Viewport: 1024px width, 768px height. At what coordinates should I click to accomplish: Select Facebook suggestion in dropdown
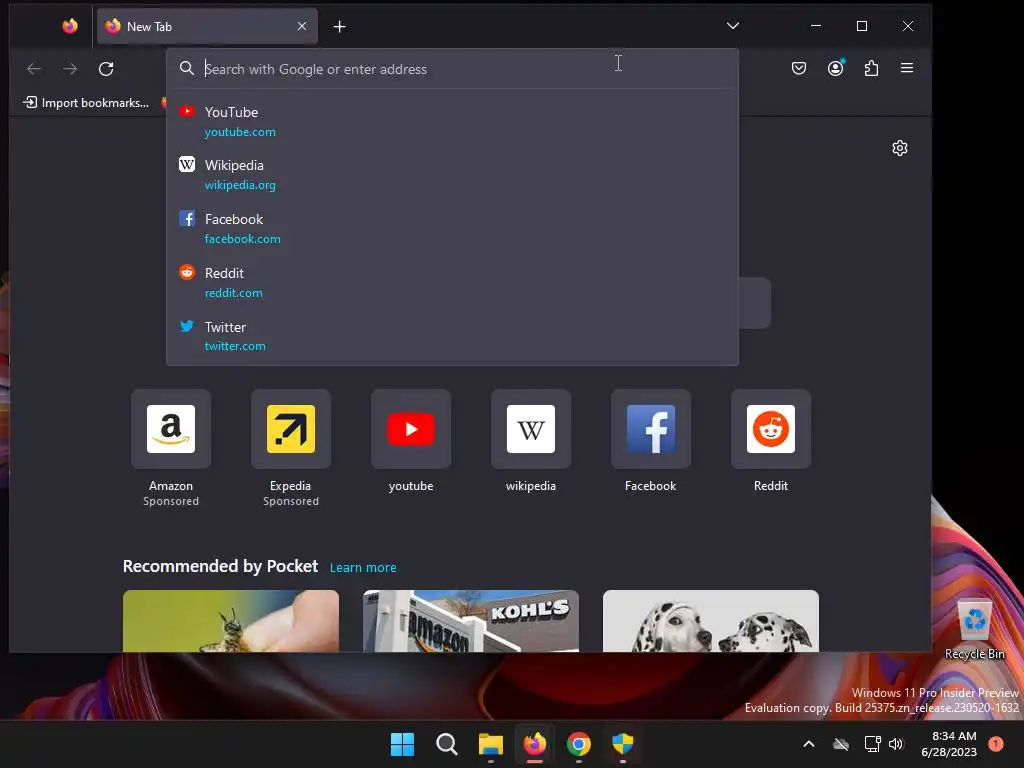pyautogui.click(x=453, y=229)
